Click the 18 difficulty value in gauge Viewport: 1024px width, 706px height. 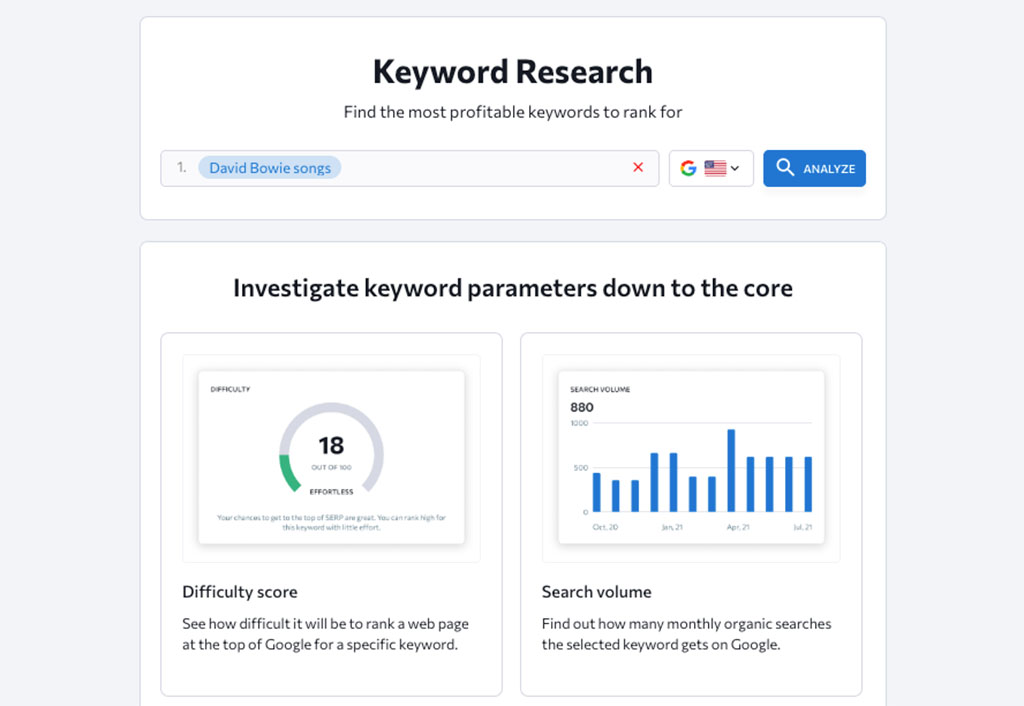(331, 445)
